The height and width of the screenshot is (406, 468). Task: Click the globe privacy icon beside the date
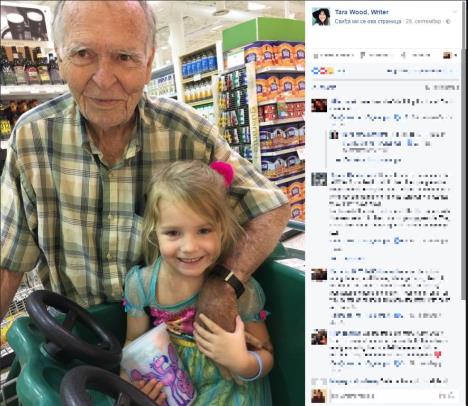coord(448,21)
